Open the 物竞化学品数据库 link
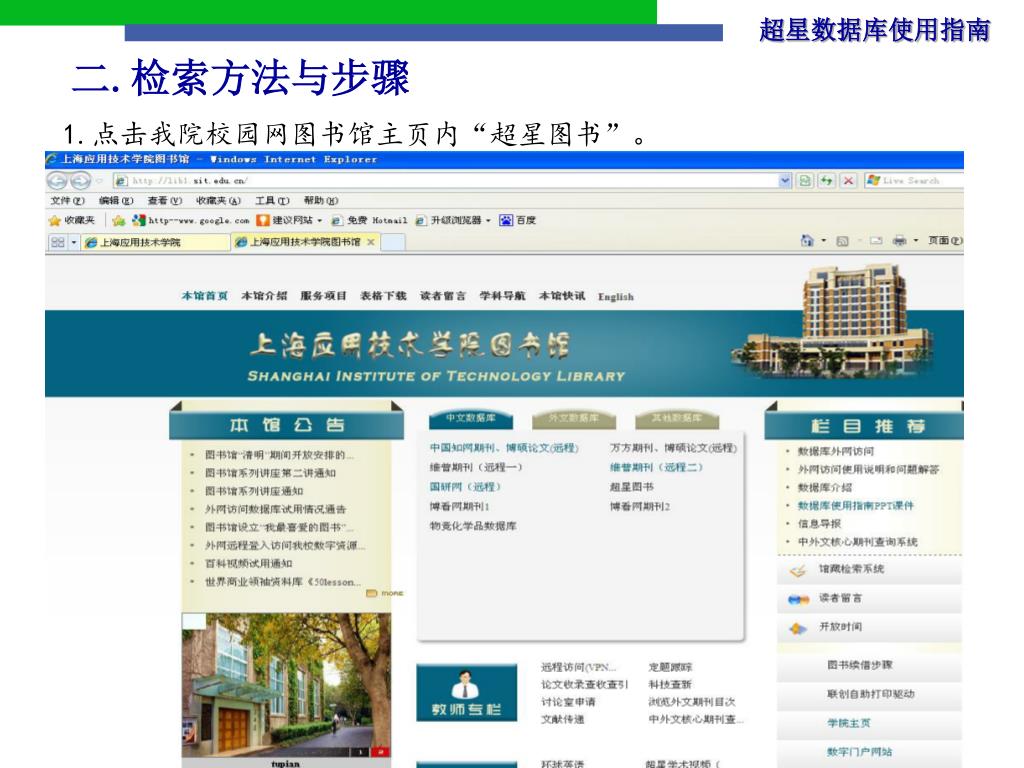This screenshot has width=1024, height=768. click(473, 526)
